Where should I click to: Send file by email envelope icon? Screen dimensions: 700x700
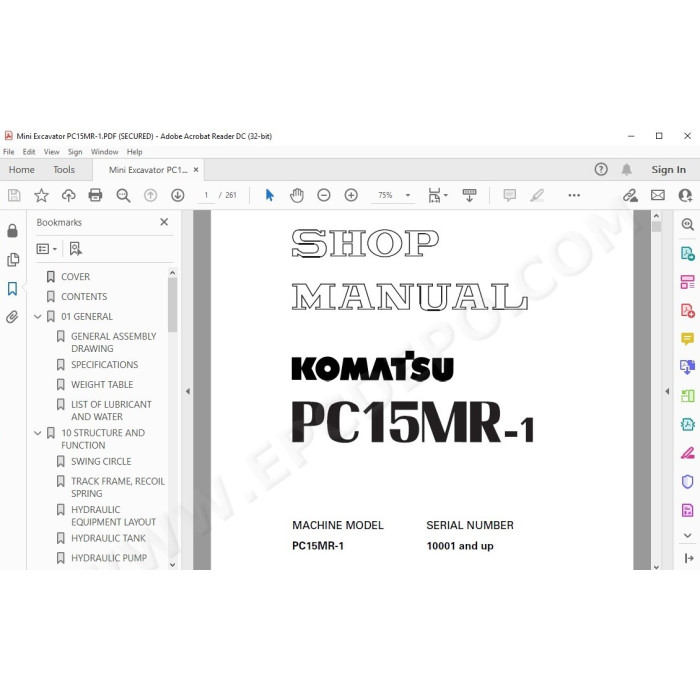tap(658, 195)
